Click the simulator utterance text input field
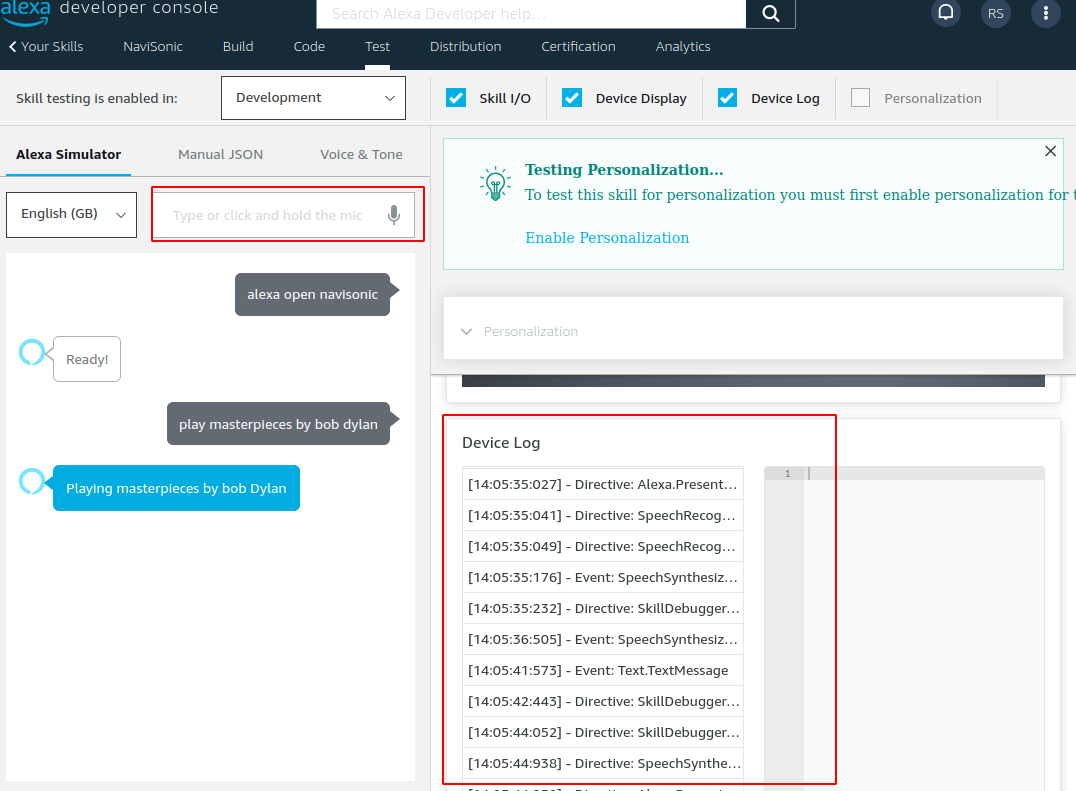Screen dimensions: 1076x791 (268, 215)
